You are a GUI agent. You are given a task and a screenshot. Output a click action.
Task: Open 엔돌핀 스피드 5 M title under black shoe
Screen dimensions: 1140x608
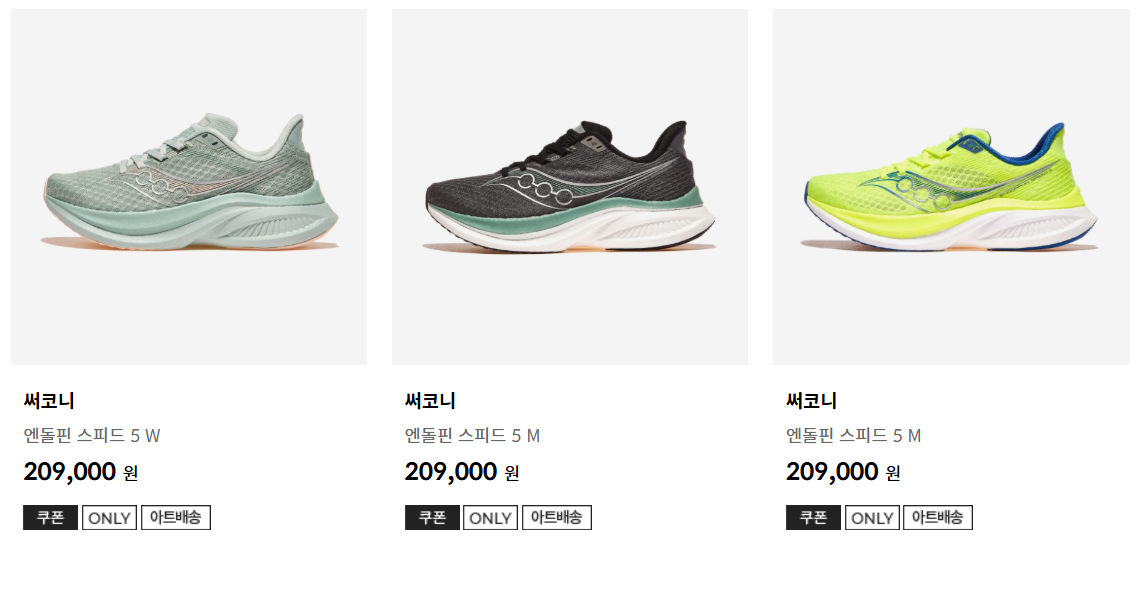(x=473, y=436)
